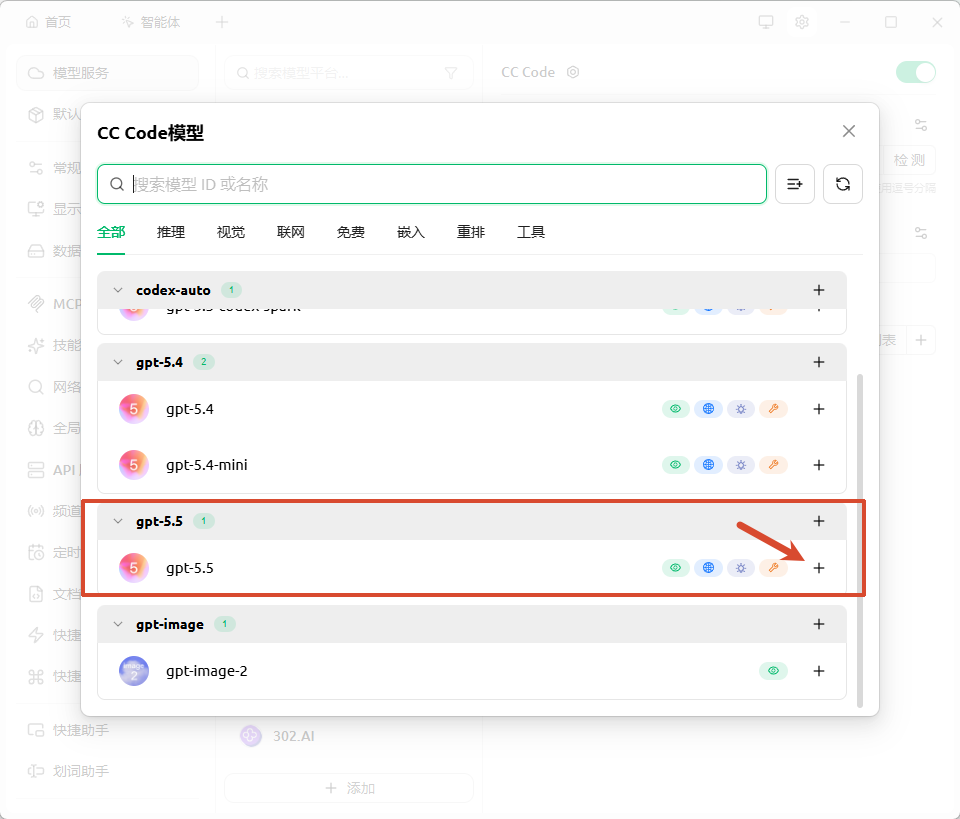Viewport: 960px width, 819px height.
Task: Switch to the 全部 filter tab
Action: click(x=111, y=233)
